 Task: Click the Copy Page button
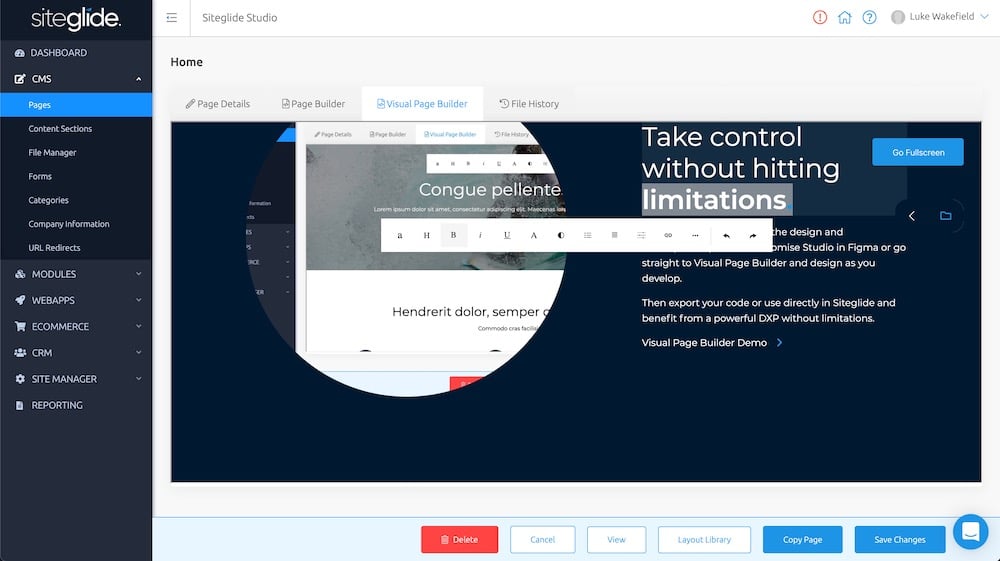802,539
